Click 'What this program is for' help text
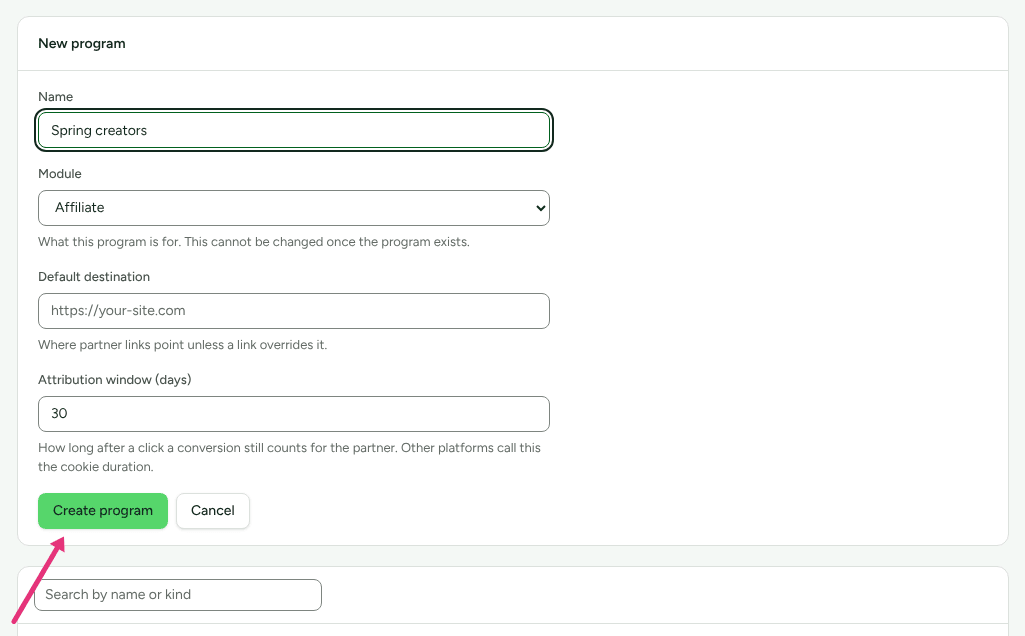The image size is (1025, 636). tap(254, 242)
